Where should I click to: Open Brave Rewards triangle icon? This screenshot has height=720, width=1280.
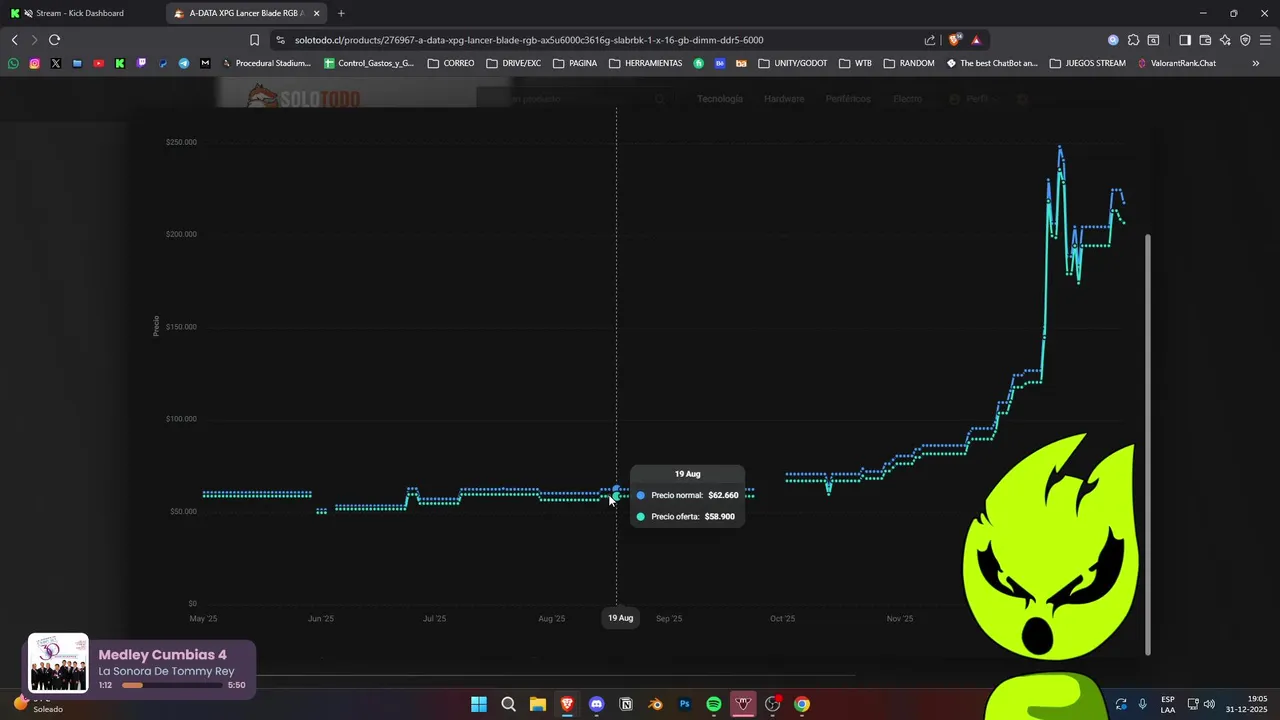tap(976, 40)
